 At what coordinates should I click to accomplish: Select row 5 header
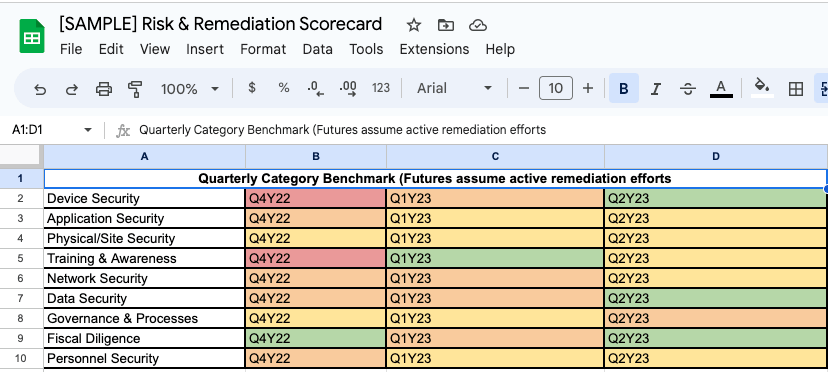pyautogui.click(x=21, y=258)
